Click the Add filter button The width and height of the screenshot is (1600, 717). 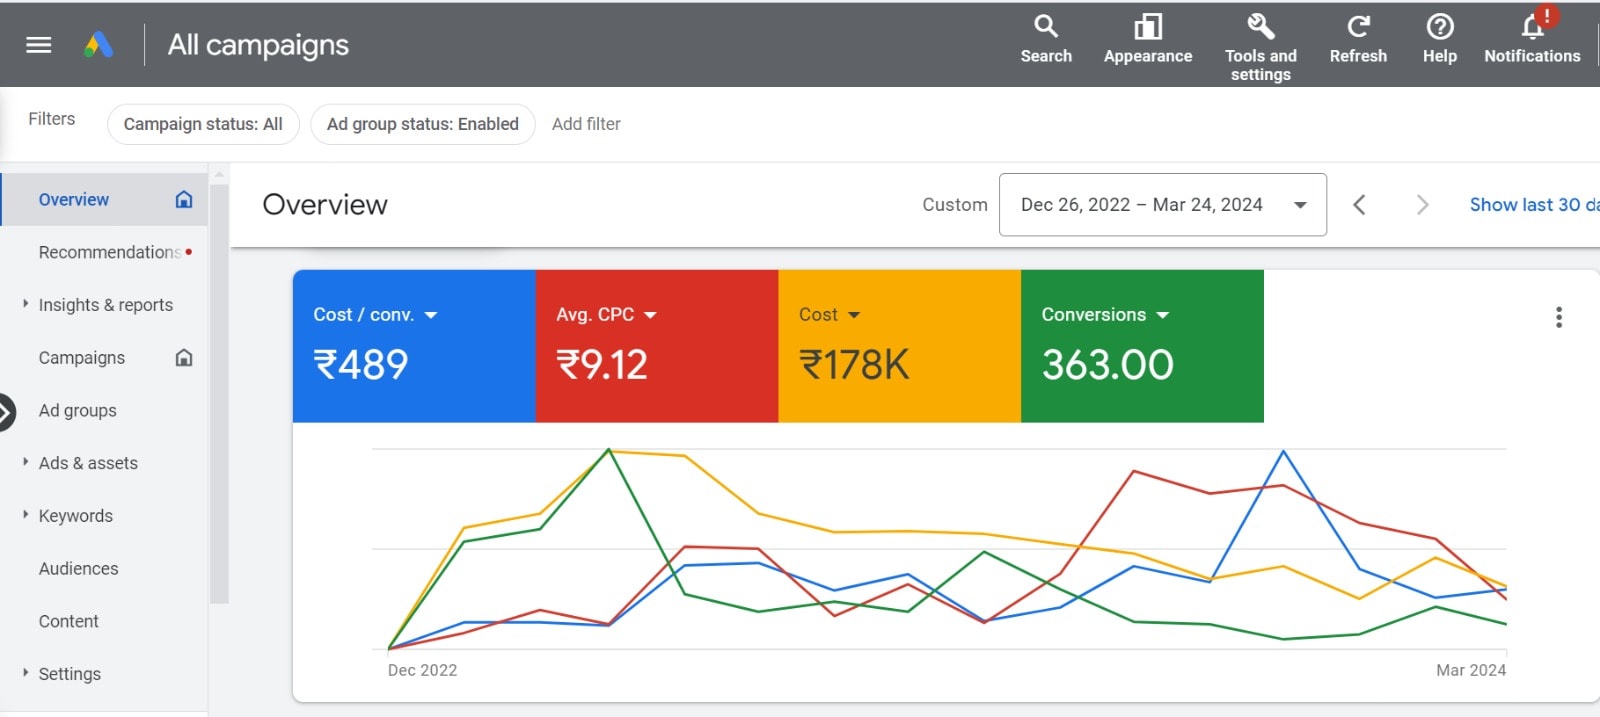click(x=586, y=124)
